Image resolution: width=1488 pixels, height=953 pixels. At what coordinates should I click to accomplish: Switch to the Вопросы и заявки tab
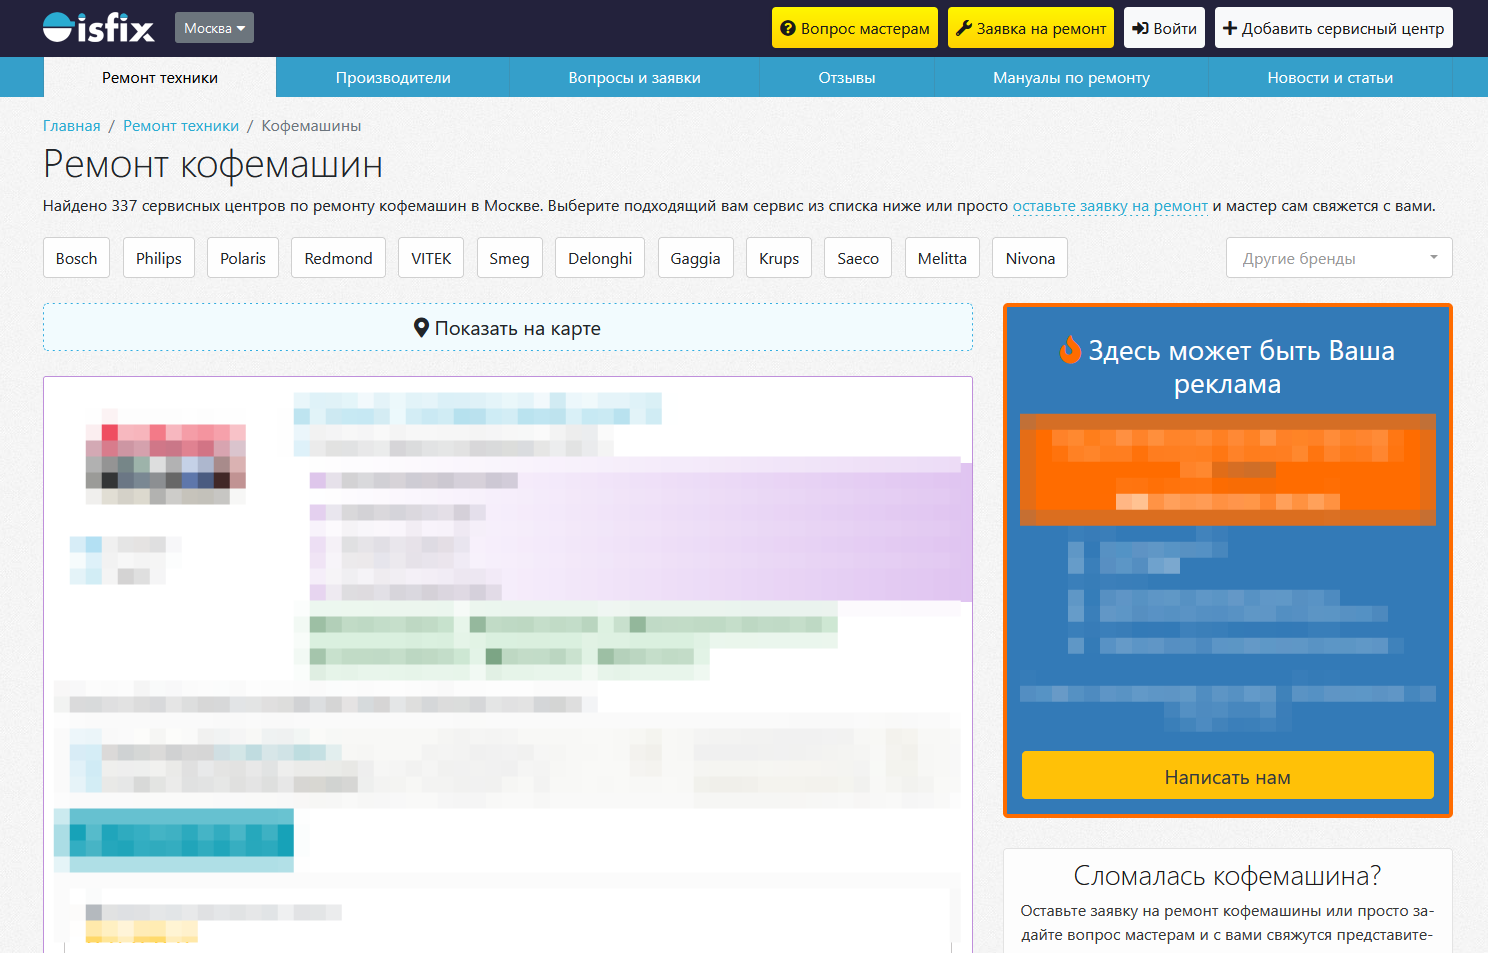[x=634, y=78]
